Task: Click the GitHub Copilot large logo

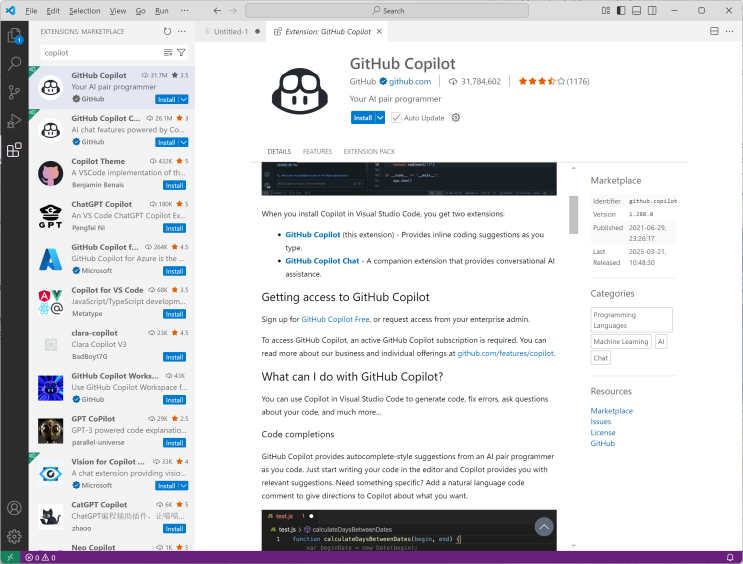Action: click(300, 91)
